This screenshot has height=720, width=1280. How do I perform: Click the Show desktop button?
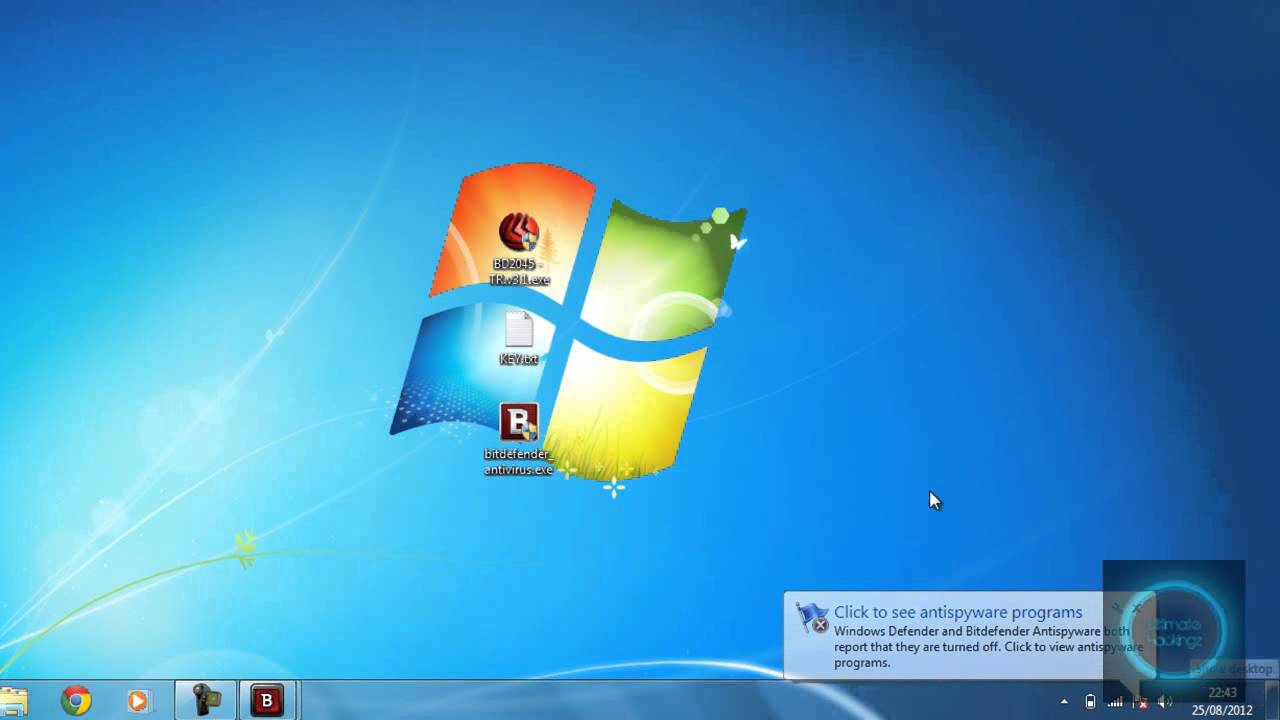1272,701
